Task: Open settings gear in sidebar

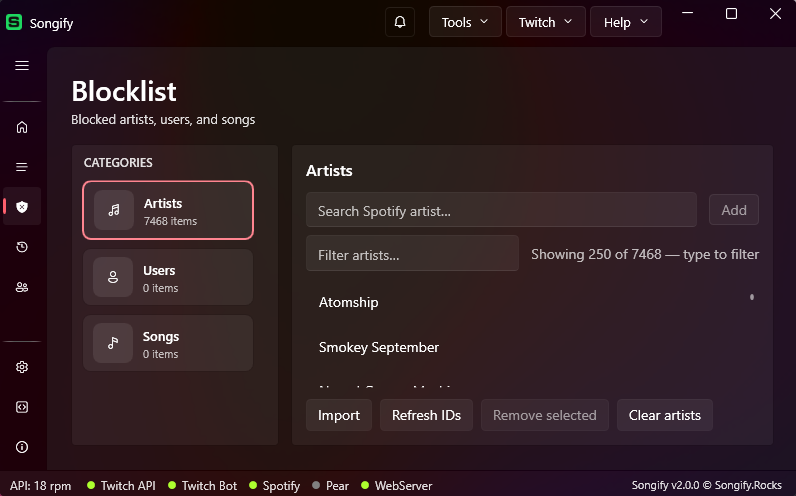Action: click(22, 367)
